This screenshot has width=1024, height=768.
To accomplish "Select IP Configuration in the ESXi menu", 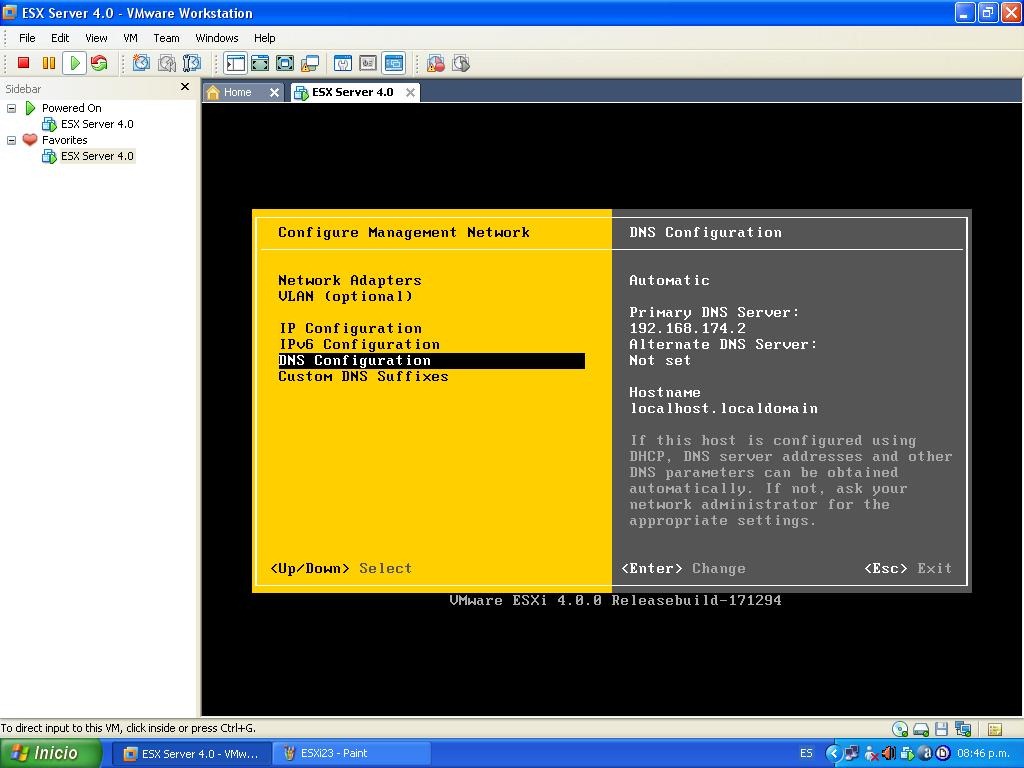I will (350, 328).
